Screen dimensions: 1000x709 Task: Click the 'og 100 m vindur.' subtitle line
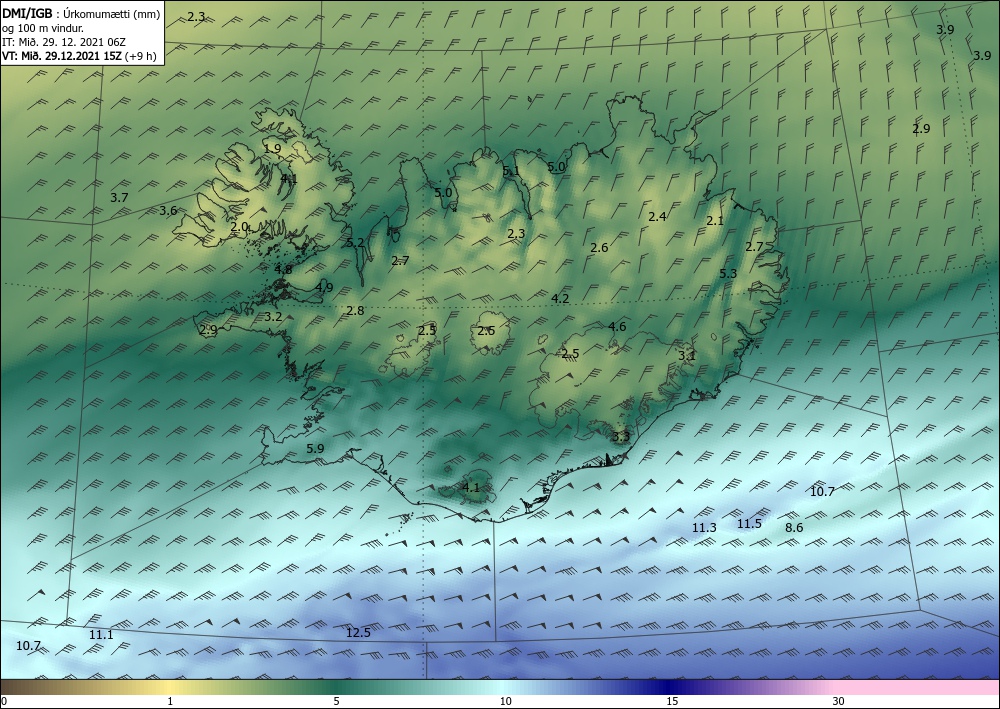[x=43, y=28]
